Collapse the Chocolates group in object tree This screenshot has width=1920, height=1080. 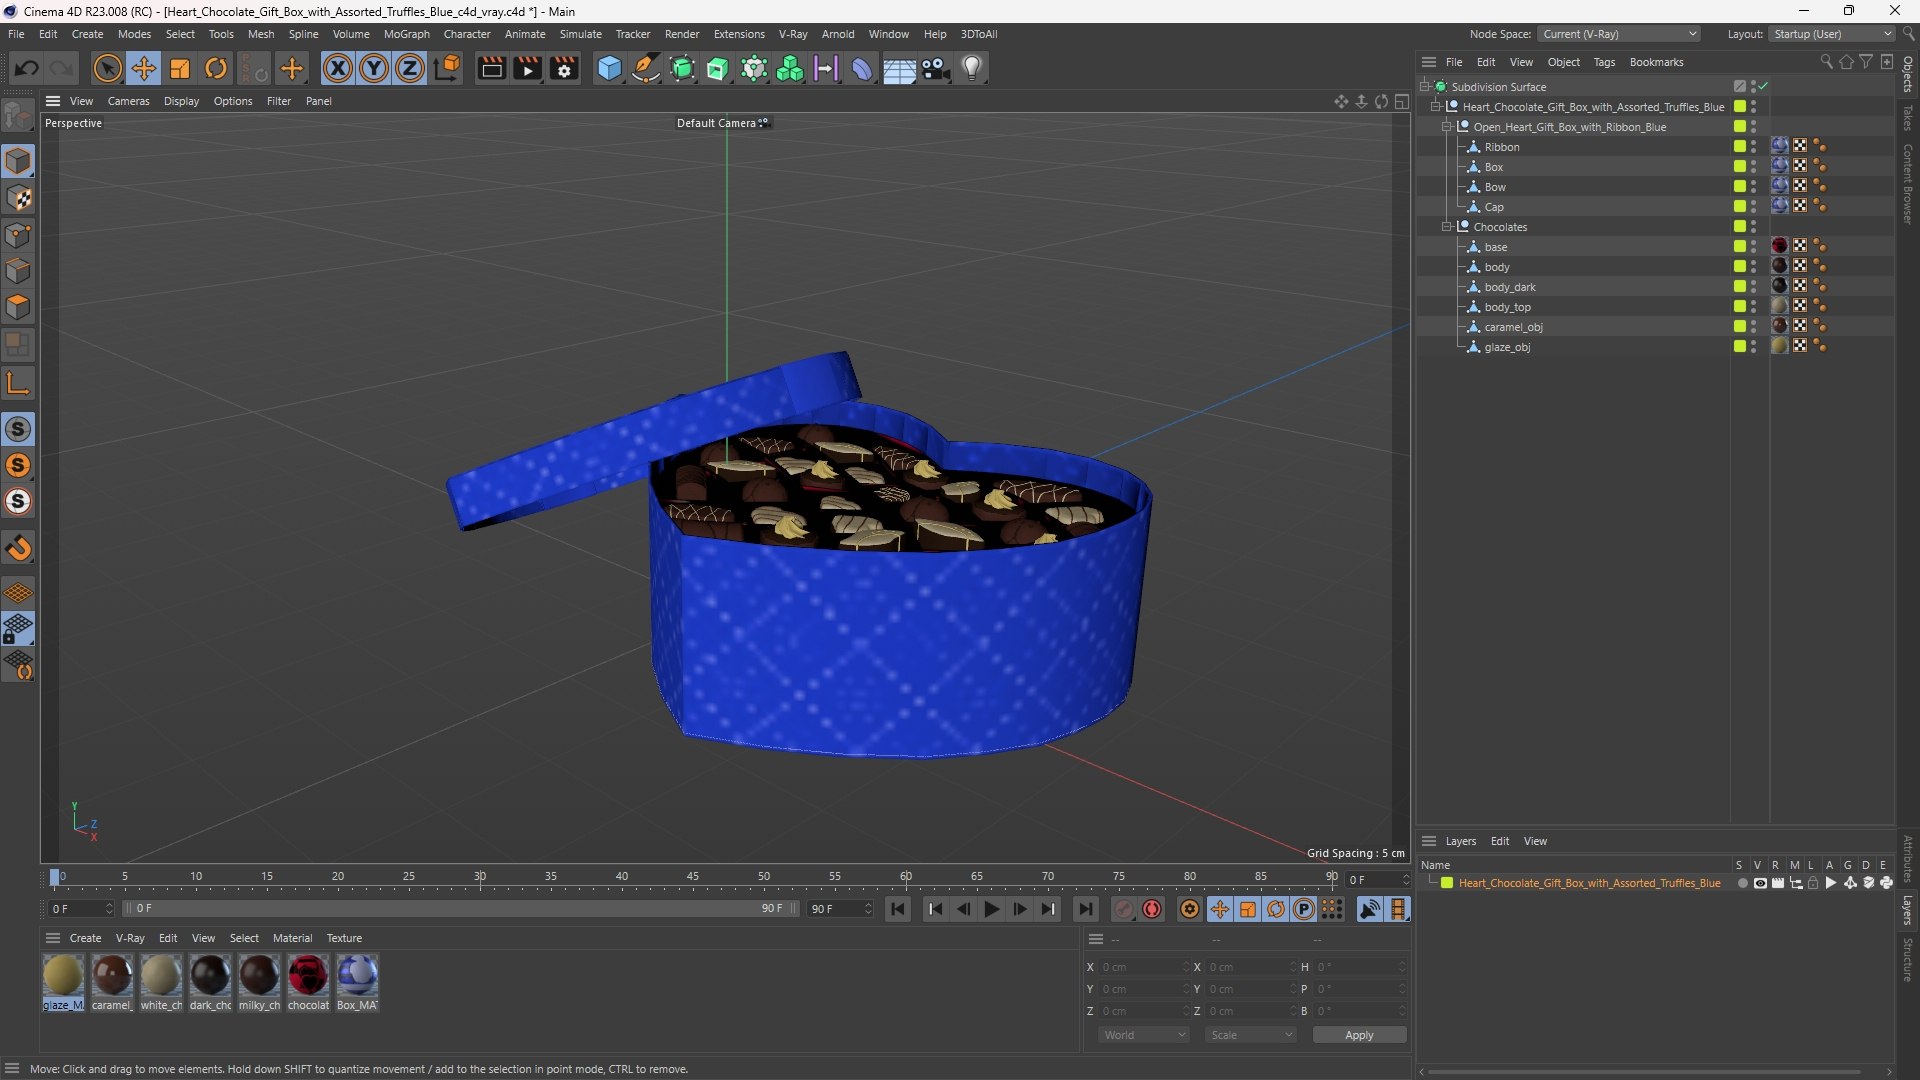tap(1446, 227)
